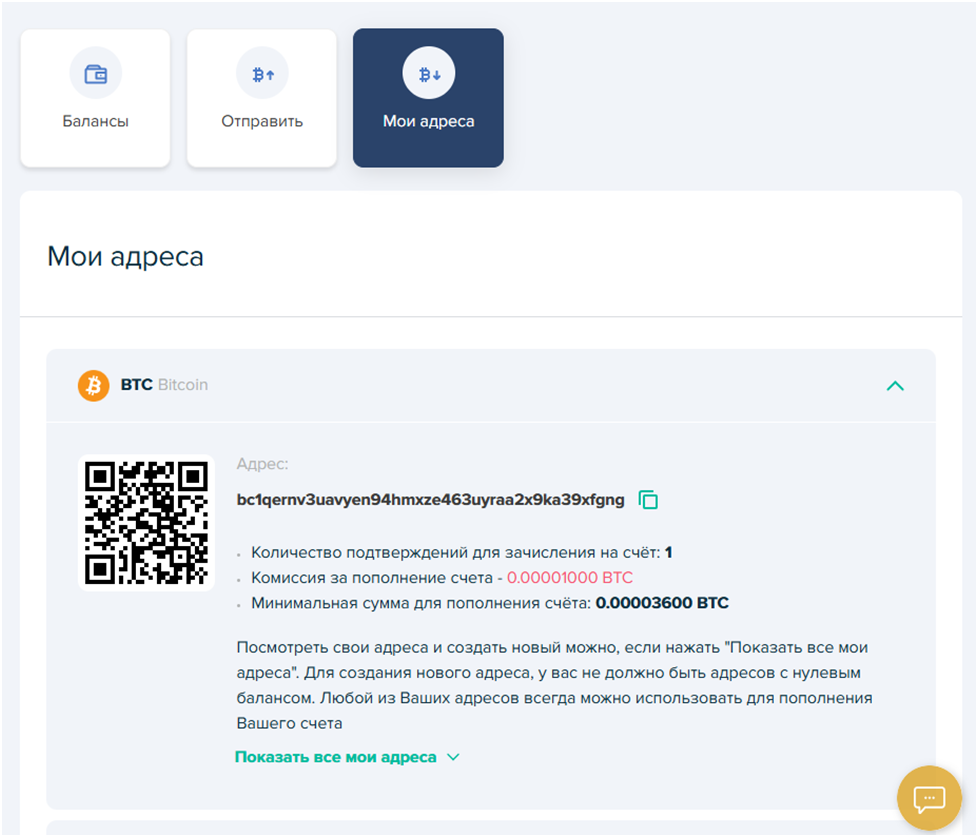Open the live chat bubble icon
Image resolution: width=978 pixels, height=837 pixels.
coord(929,798)
